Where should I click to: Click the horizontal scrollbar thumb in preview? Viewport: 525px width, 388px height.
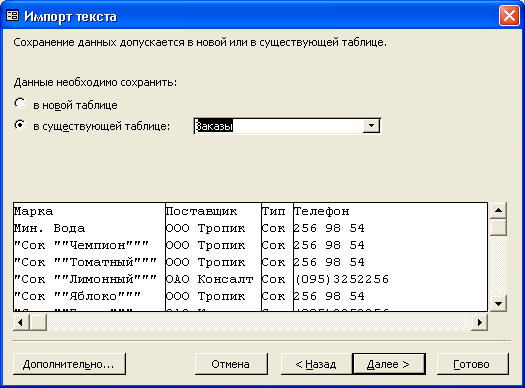(38, 322)
